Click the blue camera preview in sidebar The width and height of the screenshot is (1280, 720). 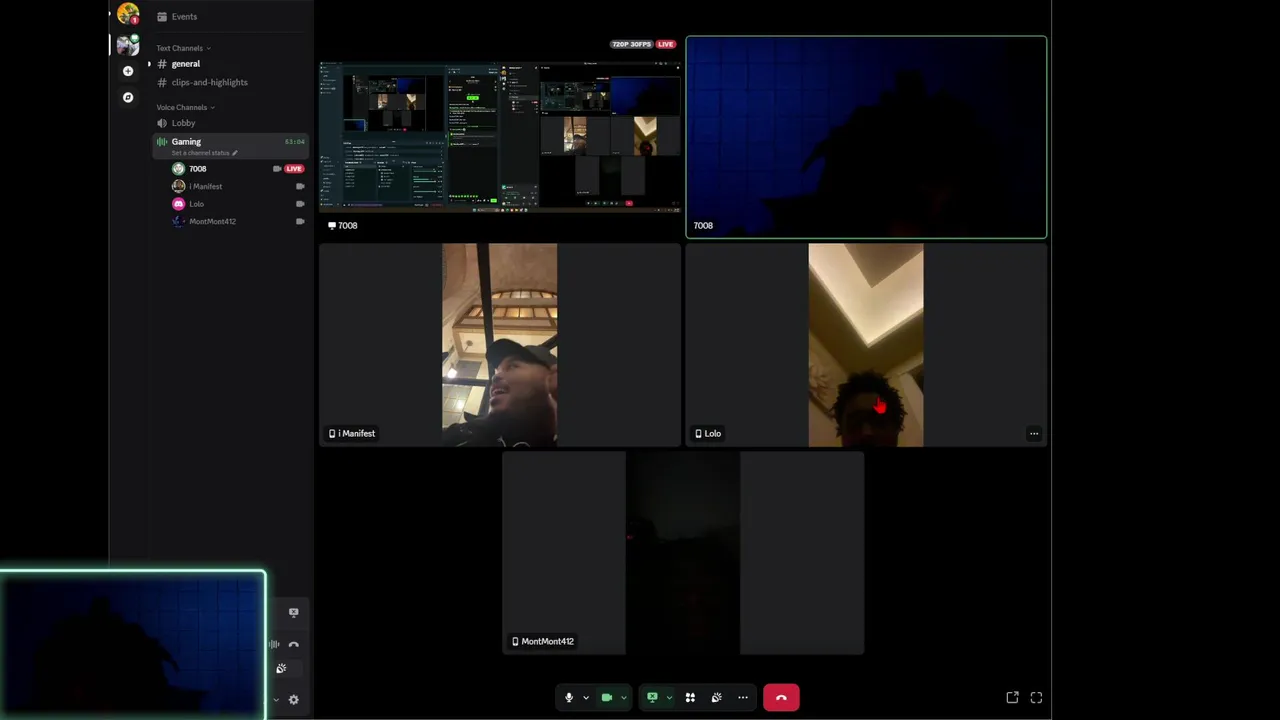(133, 645)
